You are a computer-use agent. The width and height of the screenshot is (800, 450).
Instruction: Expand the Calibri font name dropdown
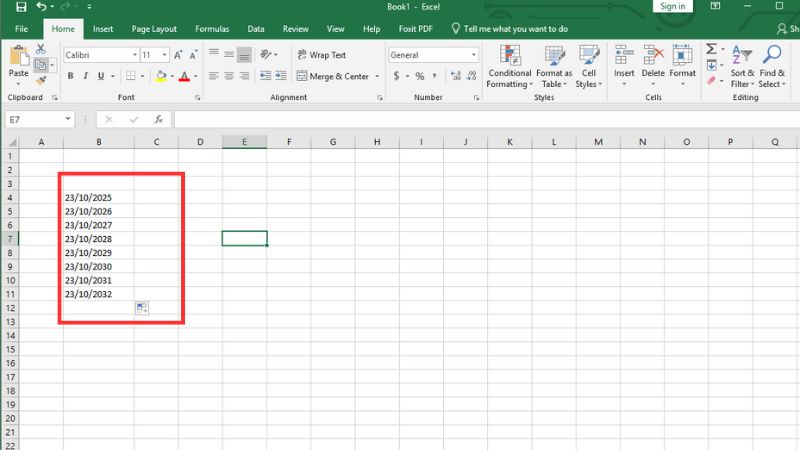pos(134,55)
